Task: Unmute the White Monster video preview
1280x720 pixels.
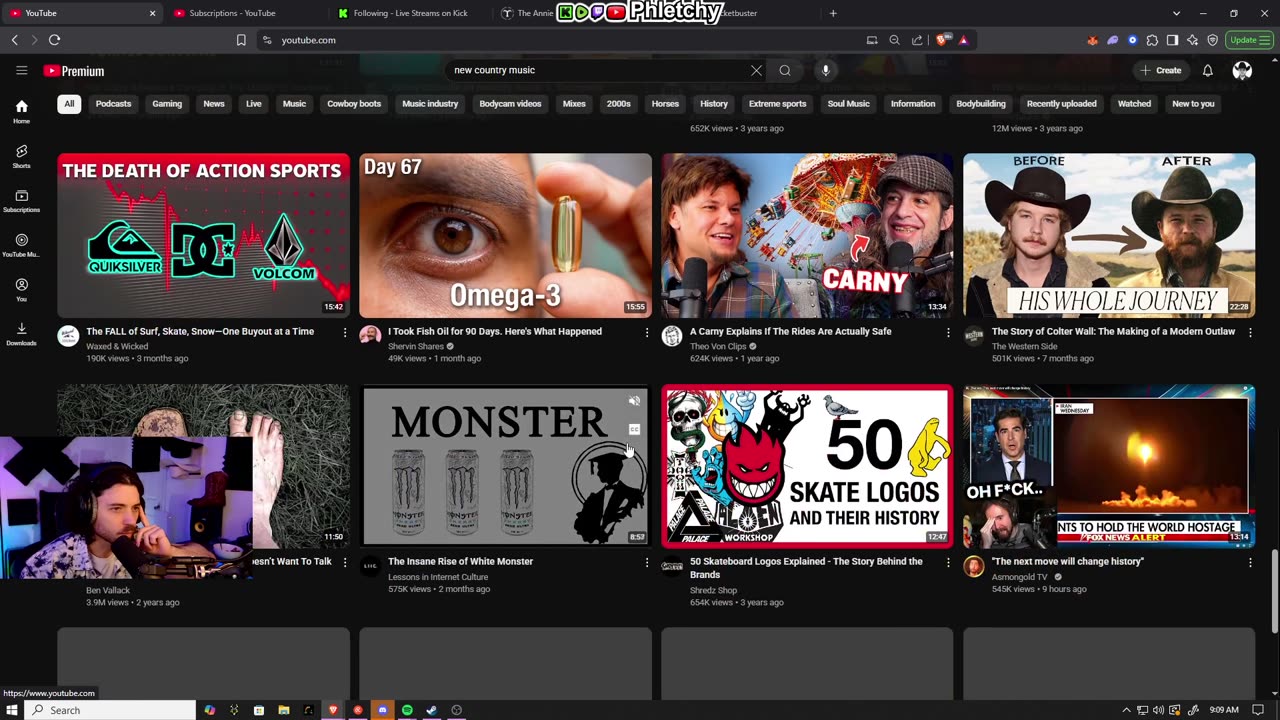Action: pyautogui.click(x=634, y=402)
